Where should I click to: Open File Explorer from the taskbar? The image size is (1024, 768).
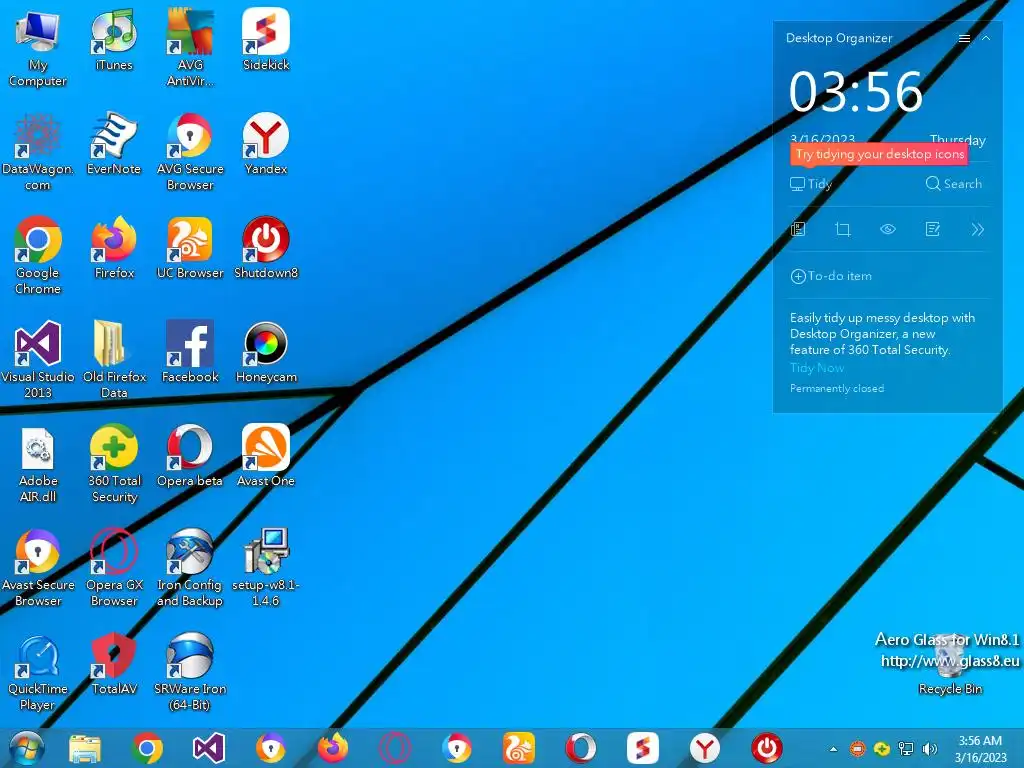[85, 748]
